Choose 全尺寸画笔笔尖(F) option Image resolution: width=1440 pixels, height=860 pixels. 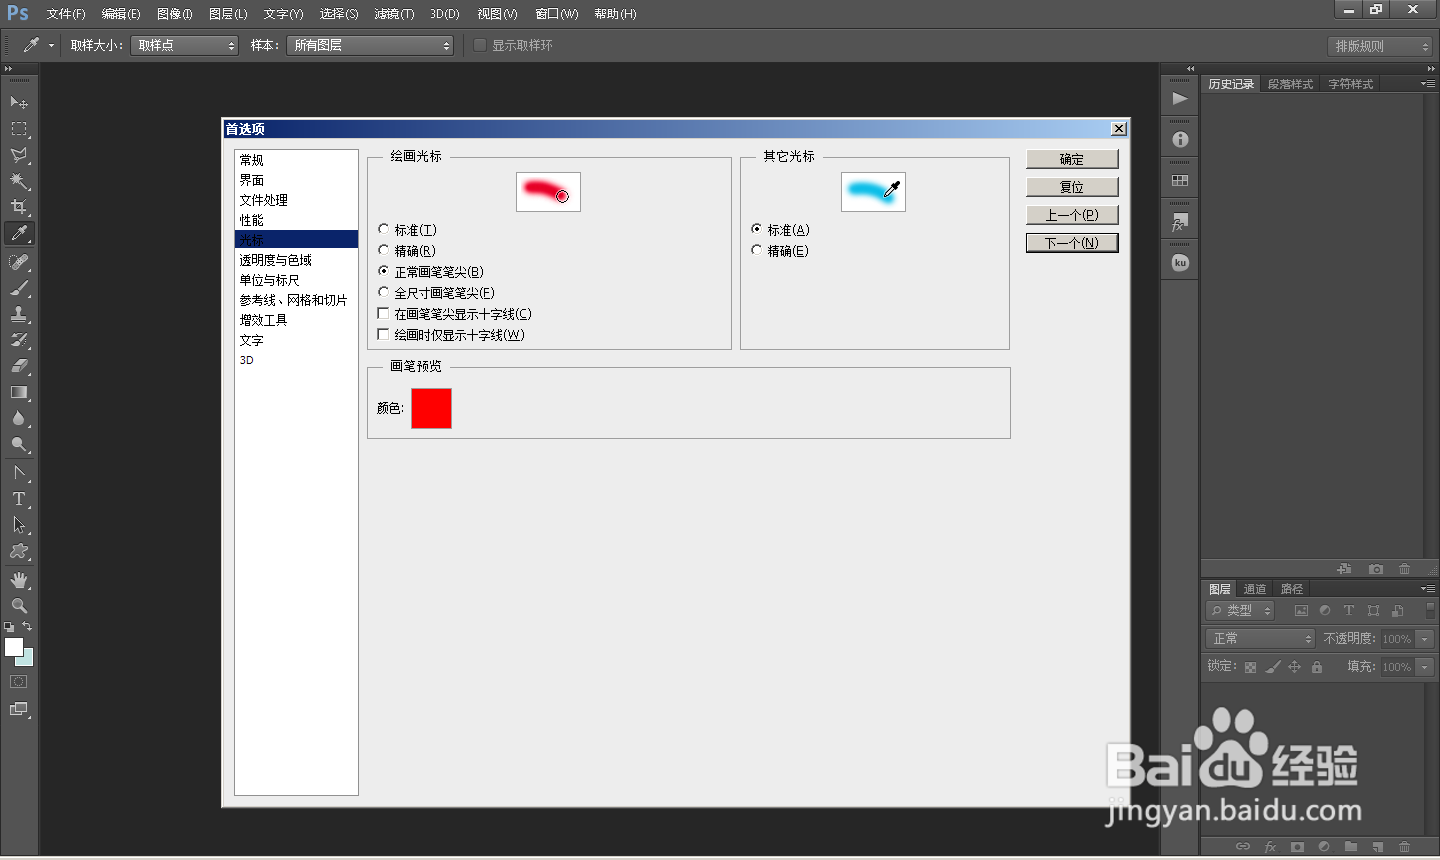pyautogui.click(x=436, y=293)
